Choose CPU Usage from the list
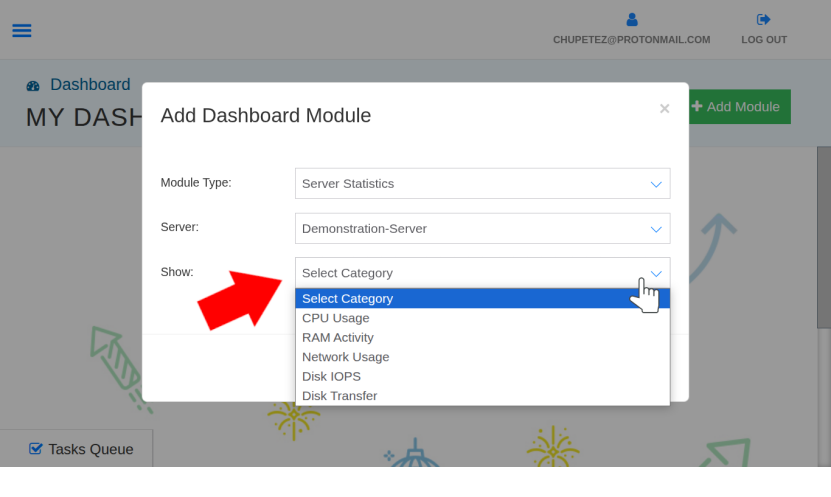Image resolution: width=831 pixels, height=497 pixels. 336,318
